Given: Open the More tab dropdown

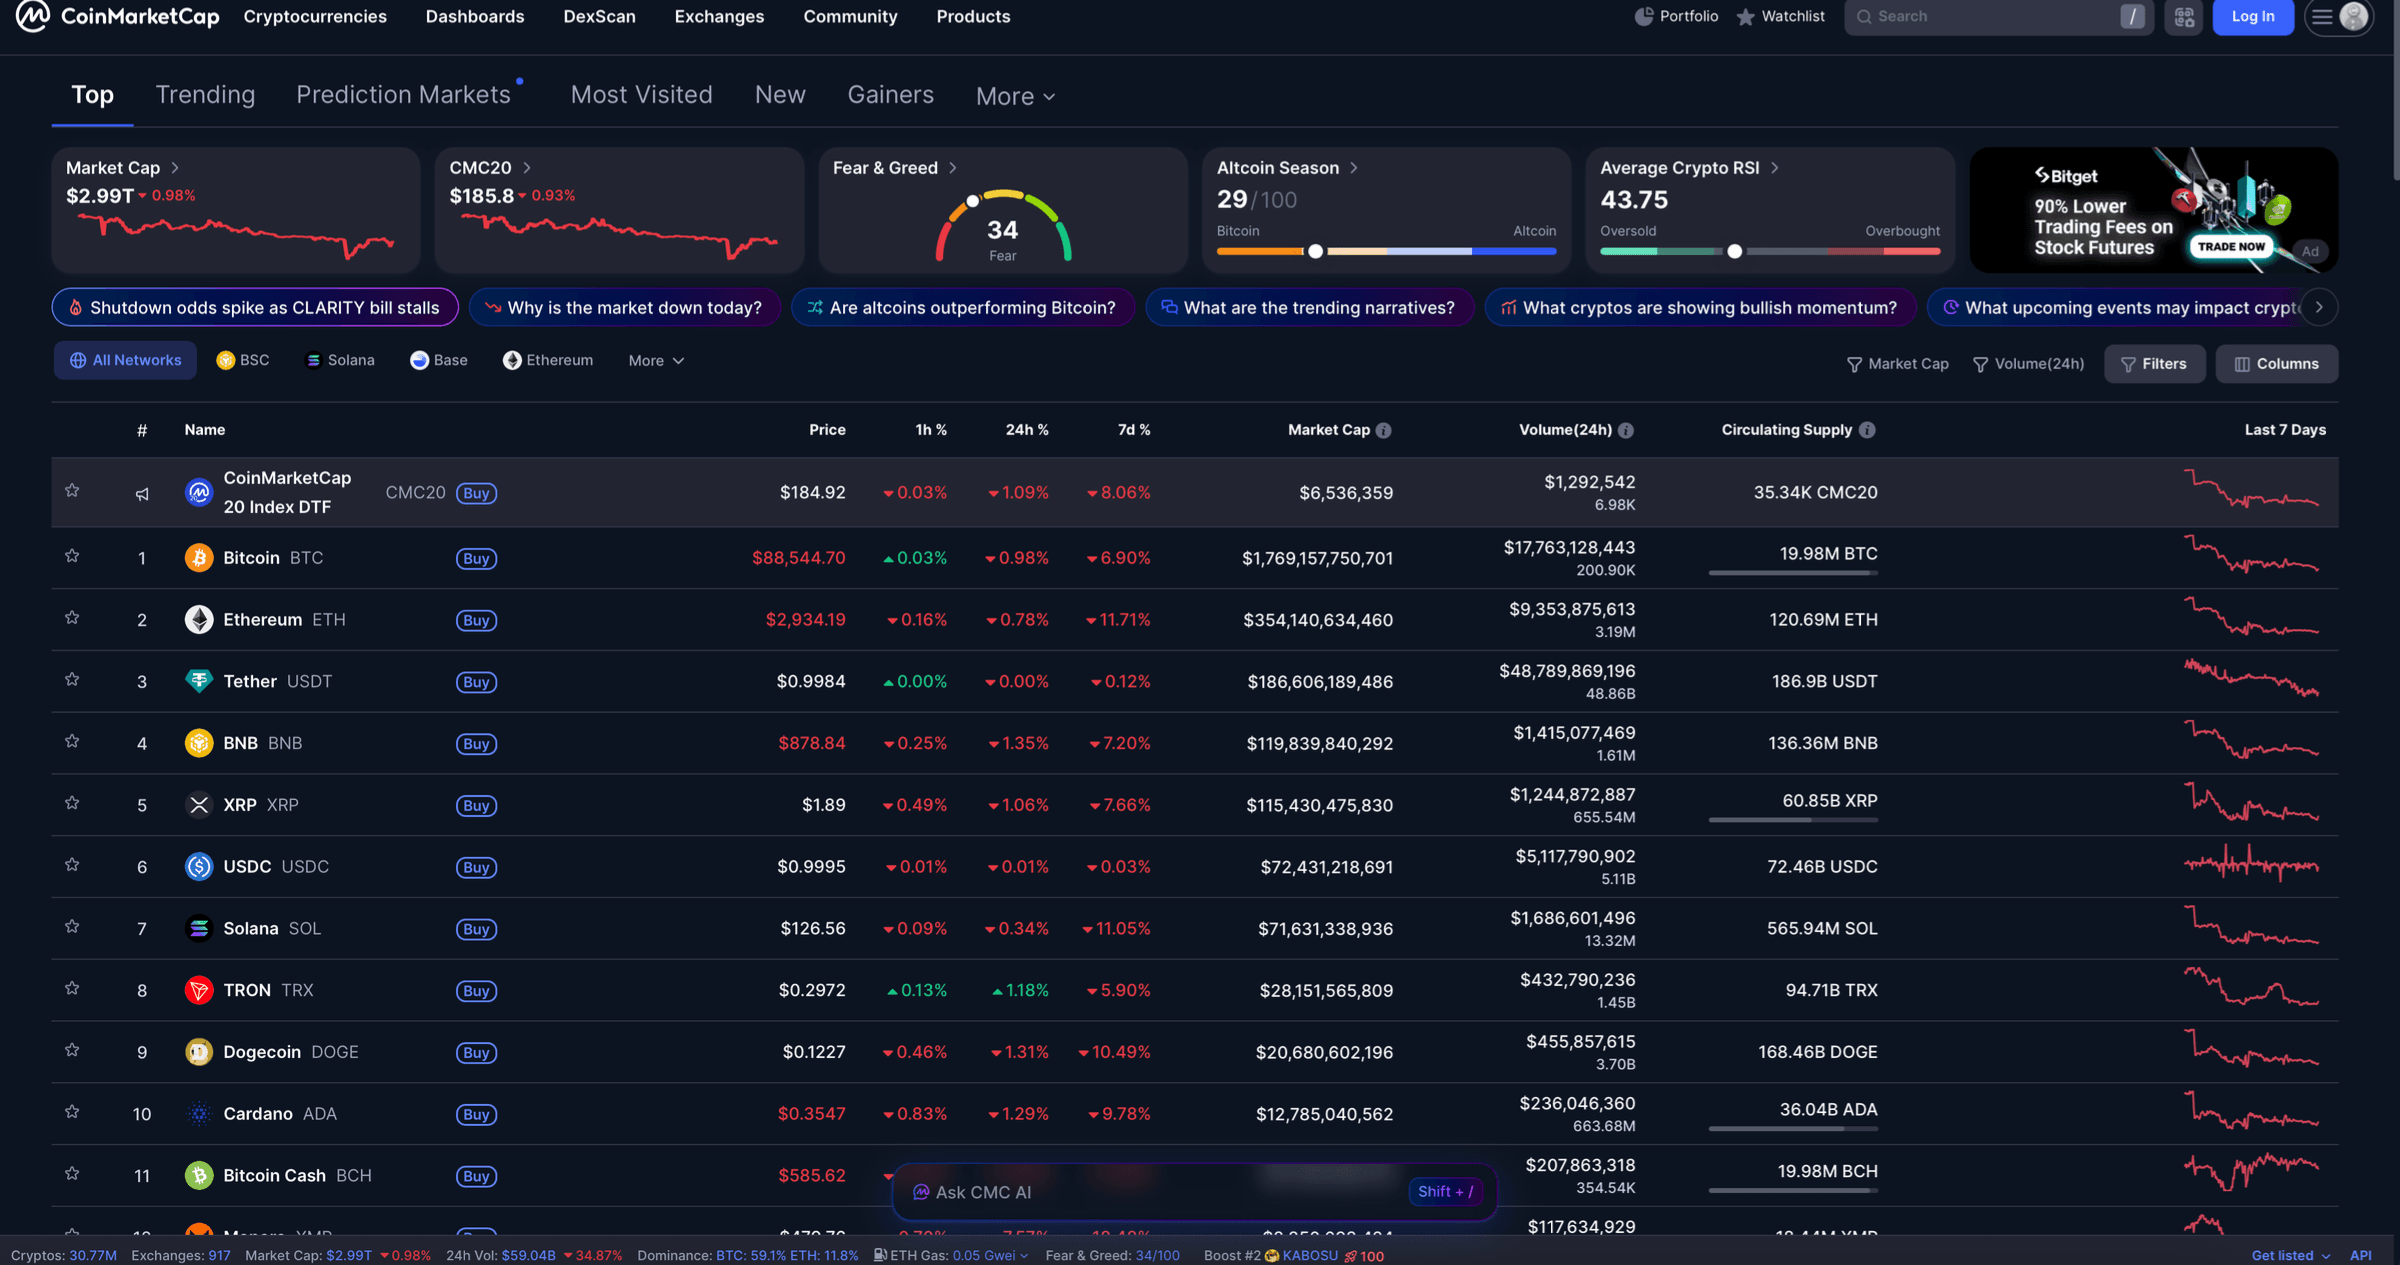Looking at the screenshot, I should point(1013,95).
